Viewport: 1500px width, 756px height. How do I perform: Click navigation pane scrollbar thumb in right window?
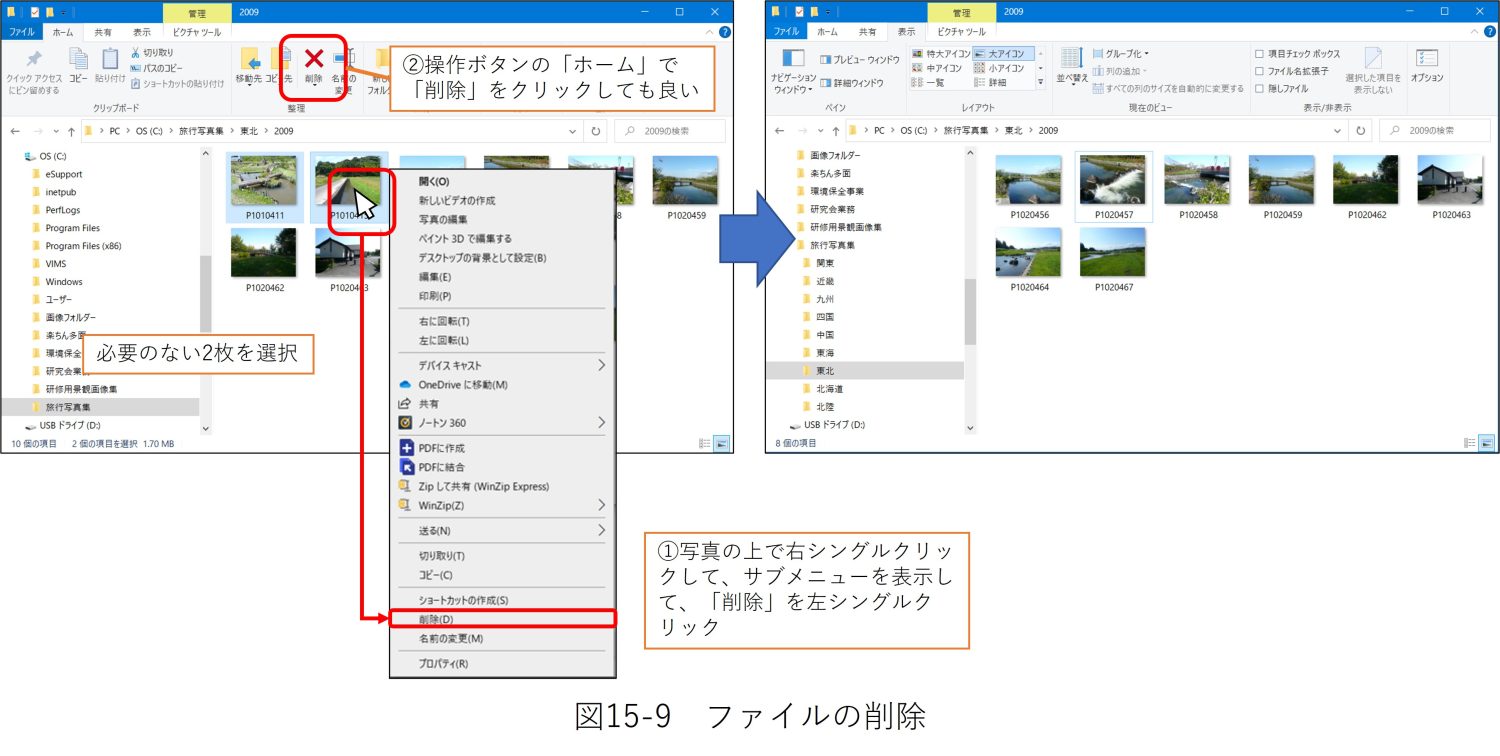point(969,312)
